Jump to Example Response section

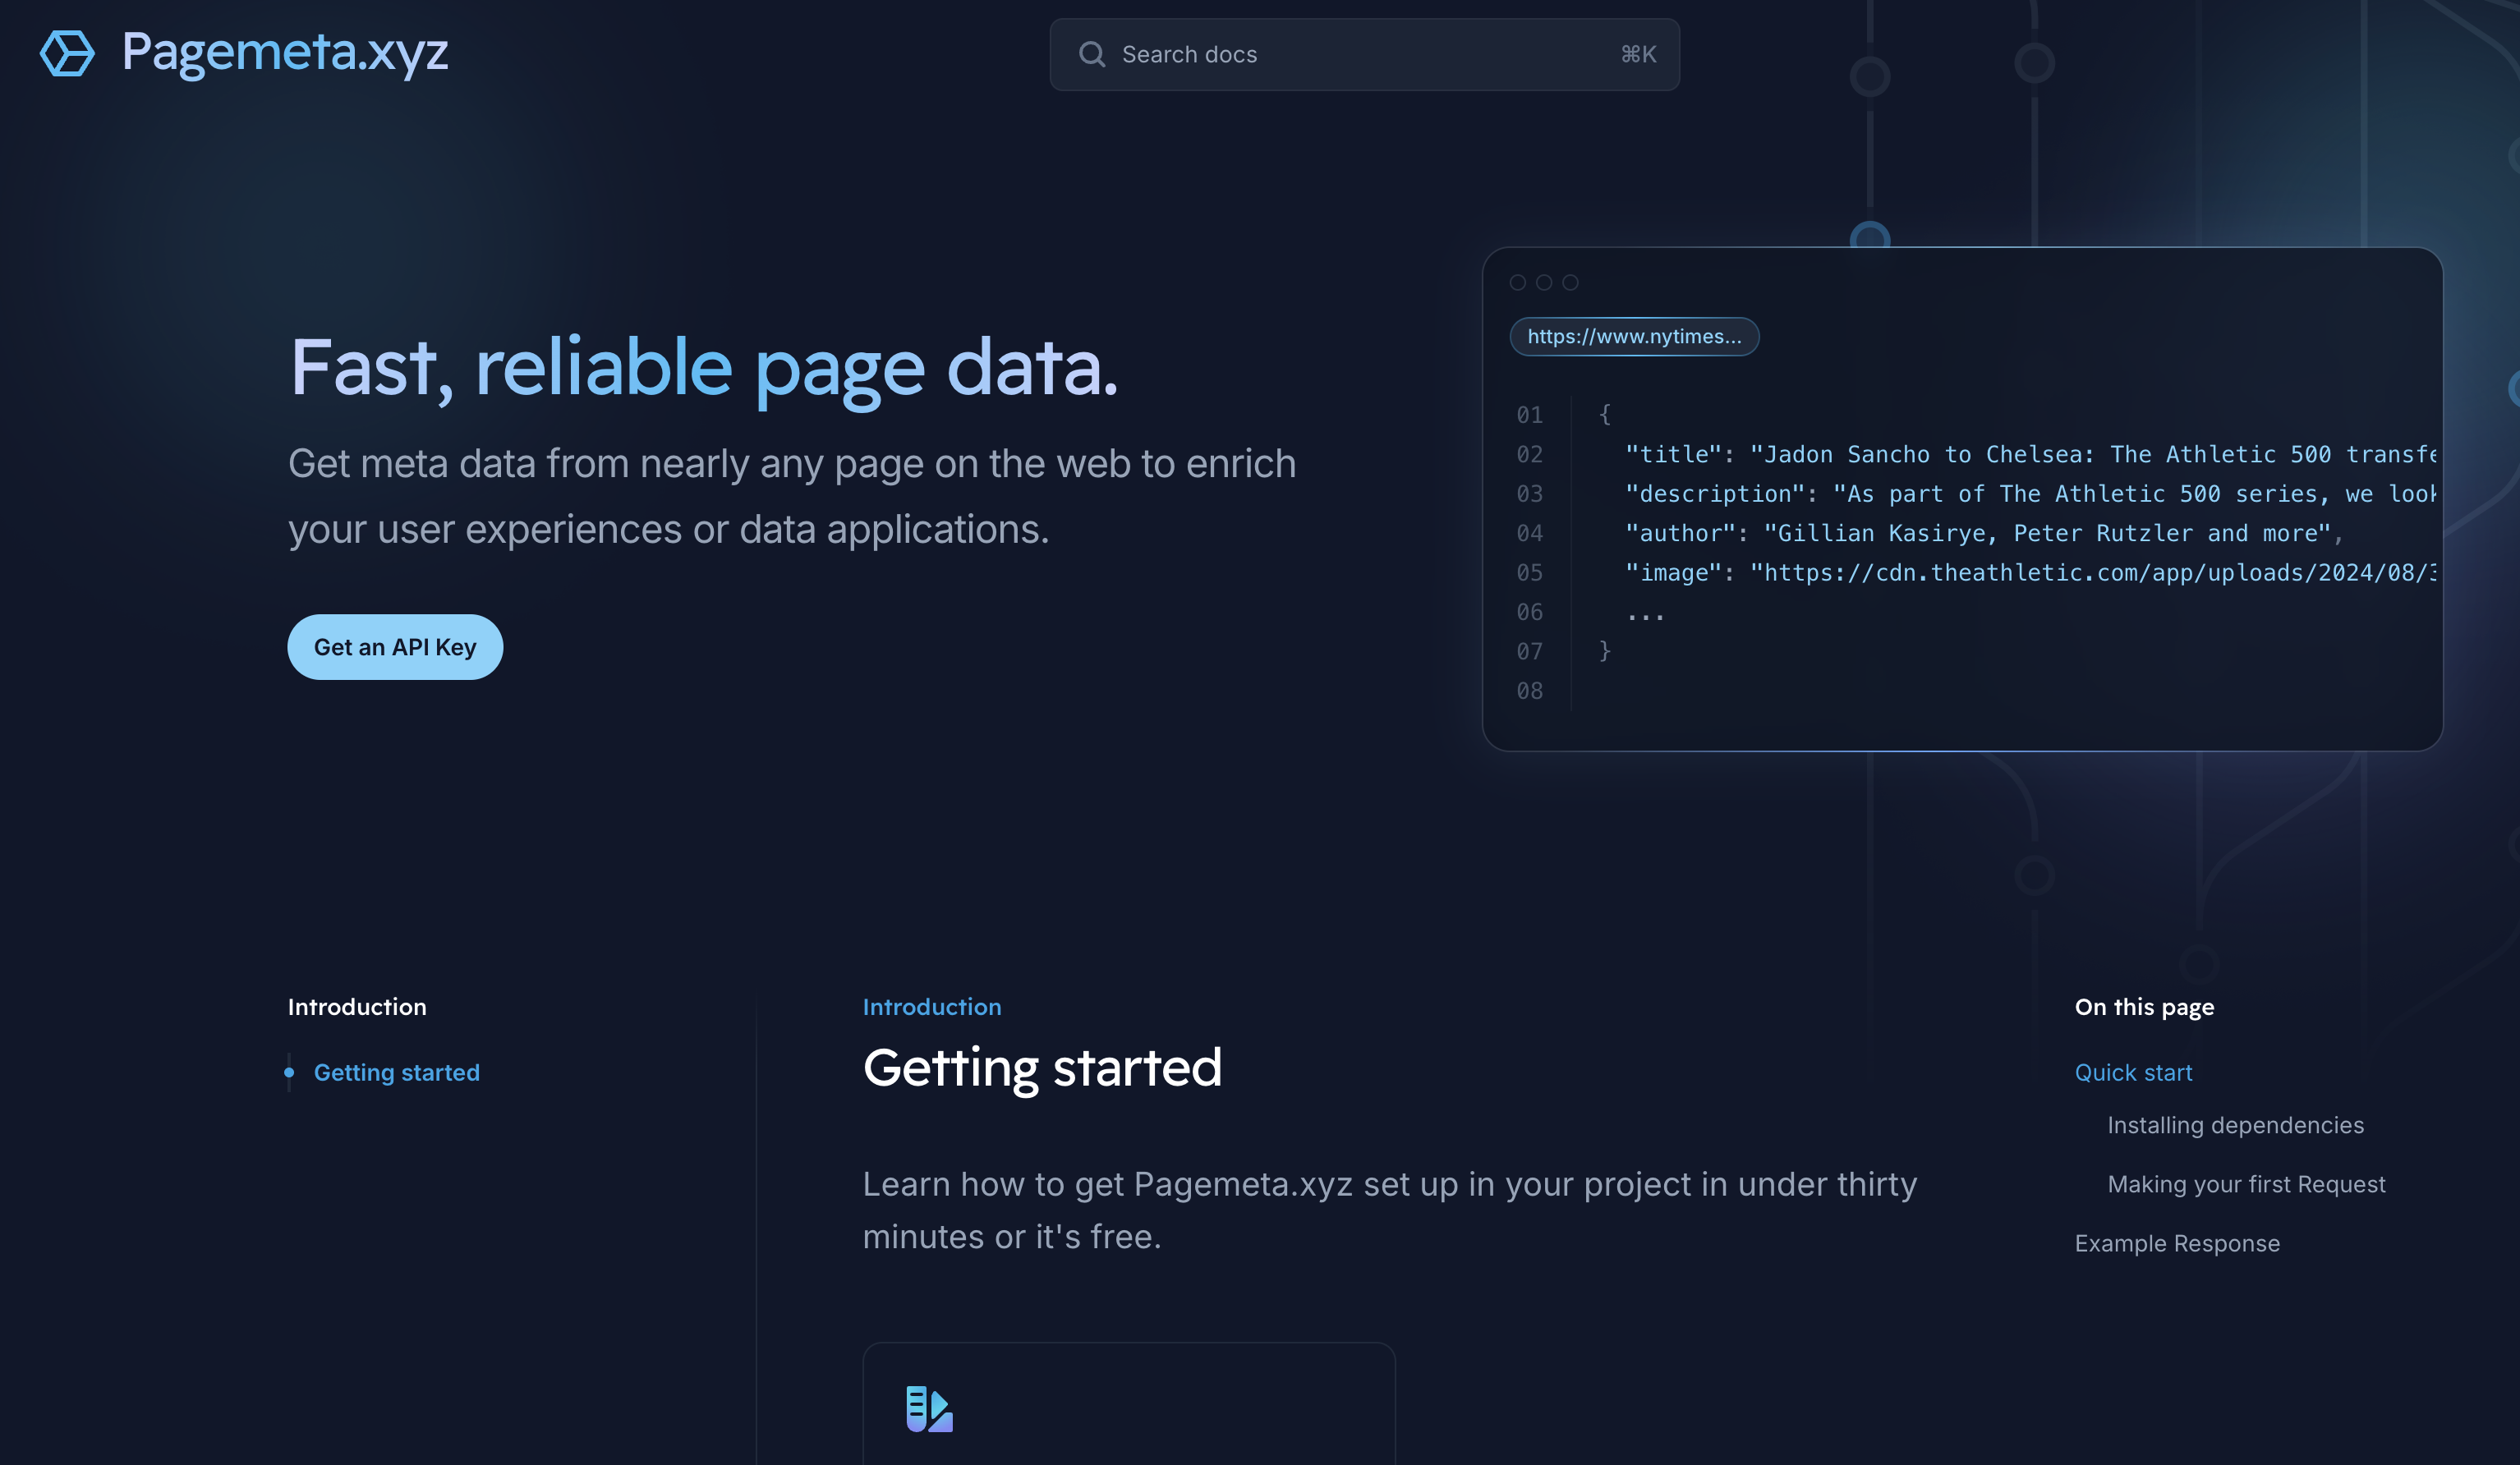click(x=2176, y=1243)
